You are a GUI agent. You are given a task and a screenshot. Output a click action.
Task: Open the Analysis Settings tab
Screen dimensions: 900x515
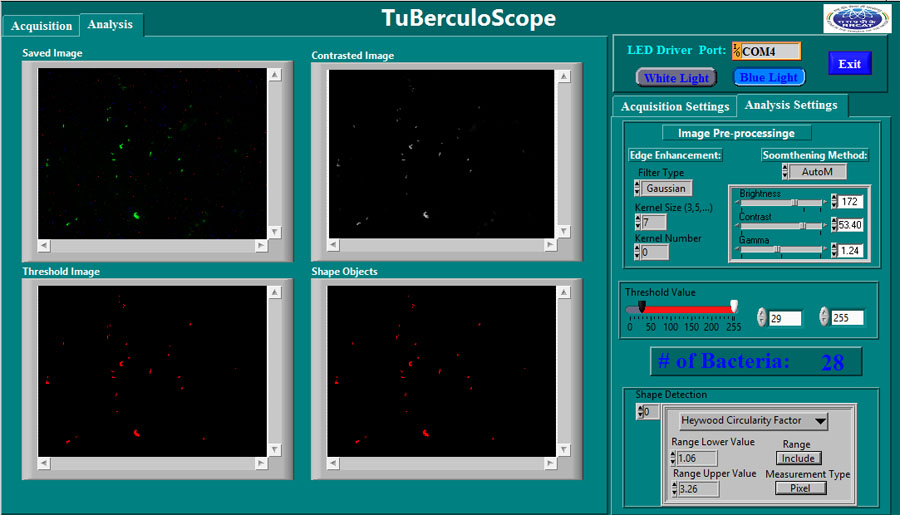tap(791, 105)
